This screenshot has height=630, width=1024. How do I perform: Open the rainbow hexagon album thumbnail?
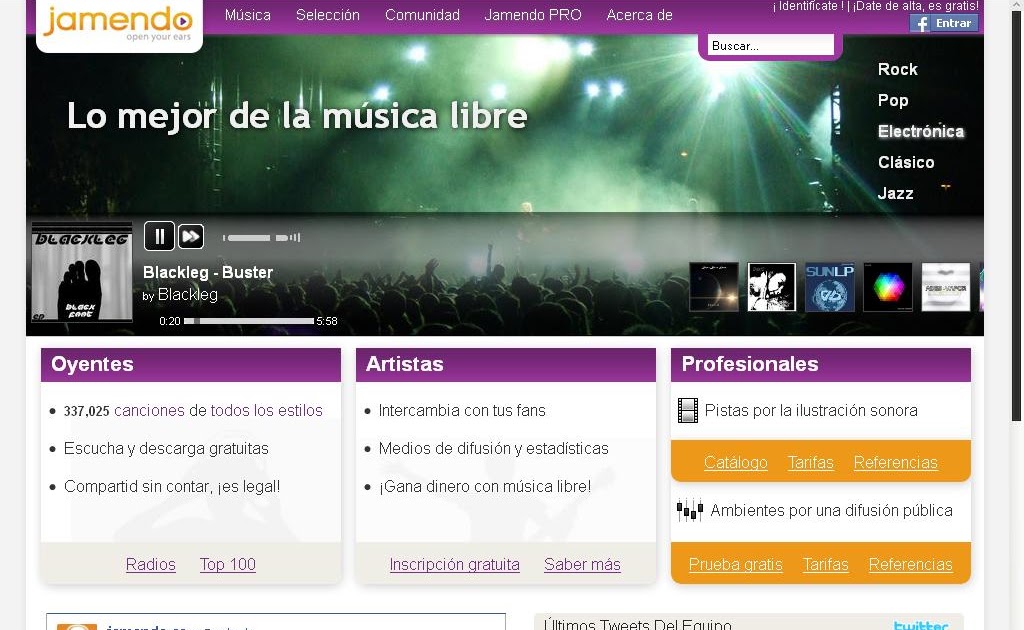[x=888, y=287]
